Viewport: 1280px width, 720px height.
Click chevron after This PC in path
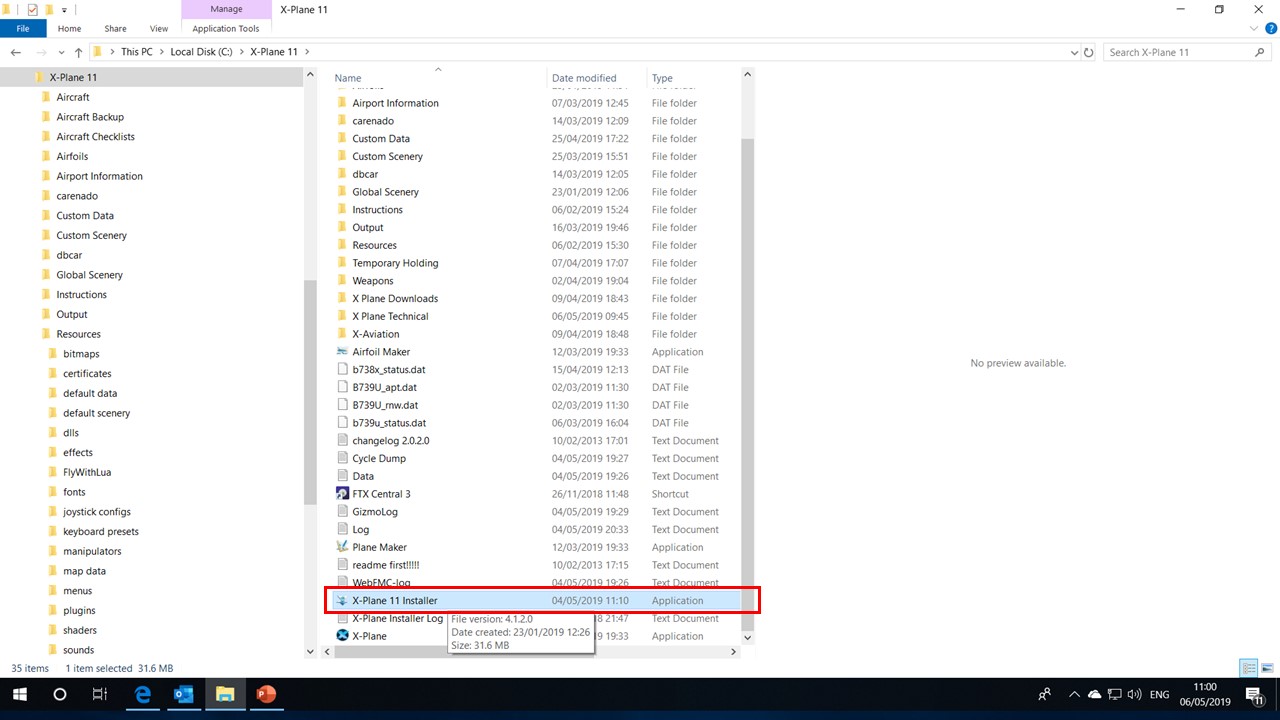161,52
